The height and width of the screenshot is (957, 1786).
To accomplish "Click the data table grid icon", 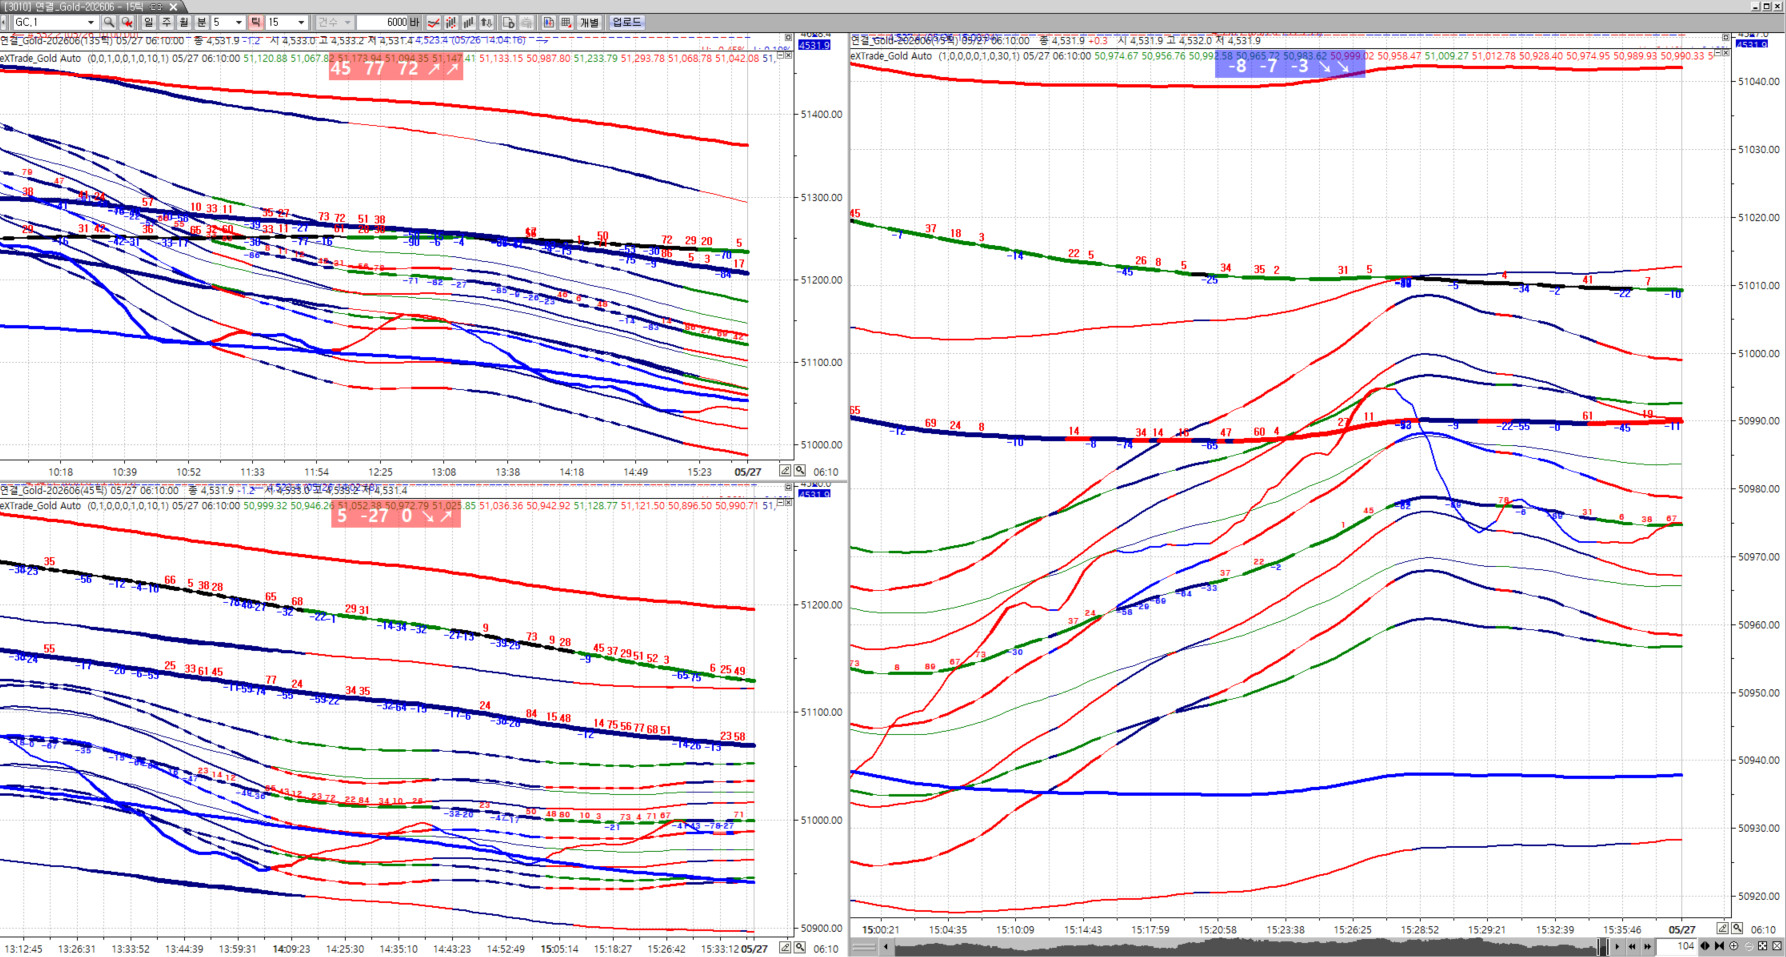I will click(566, 22).
